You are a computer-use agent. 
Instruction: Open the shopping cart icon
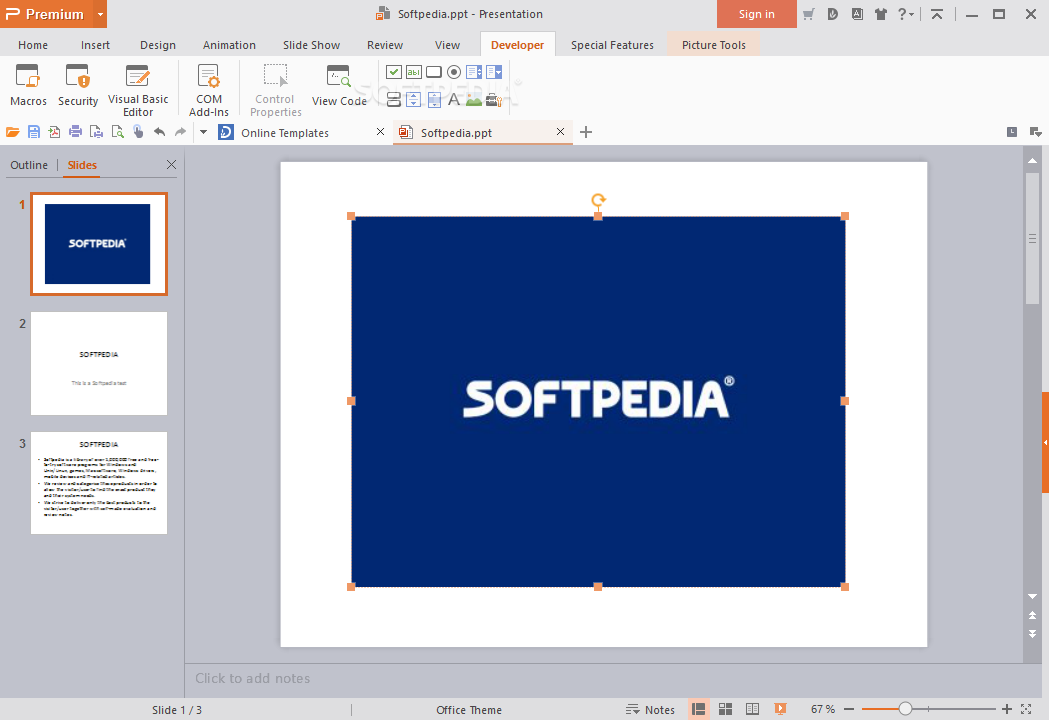click(x=809, y=14)
